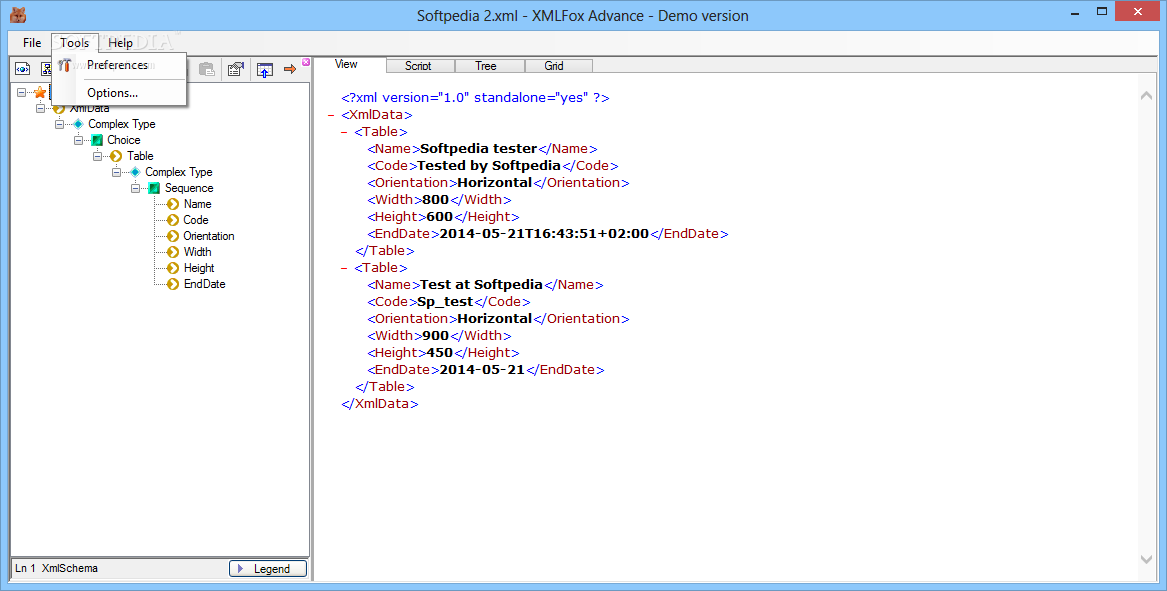
Task: Collapse the first Table element in the XML view
Action: pyautogui.click(x=345, y=132)
